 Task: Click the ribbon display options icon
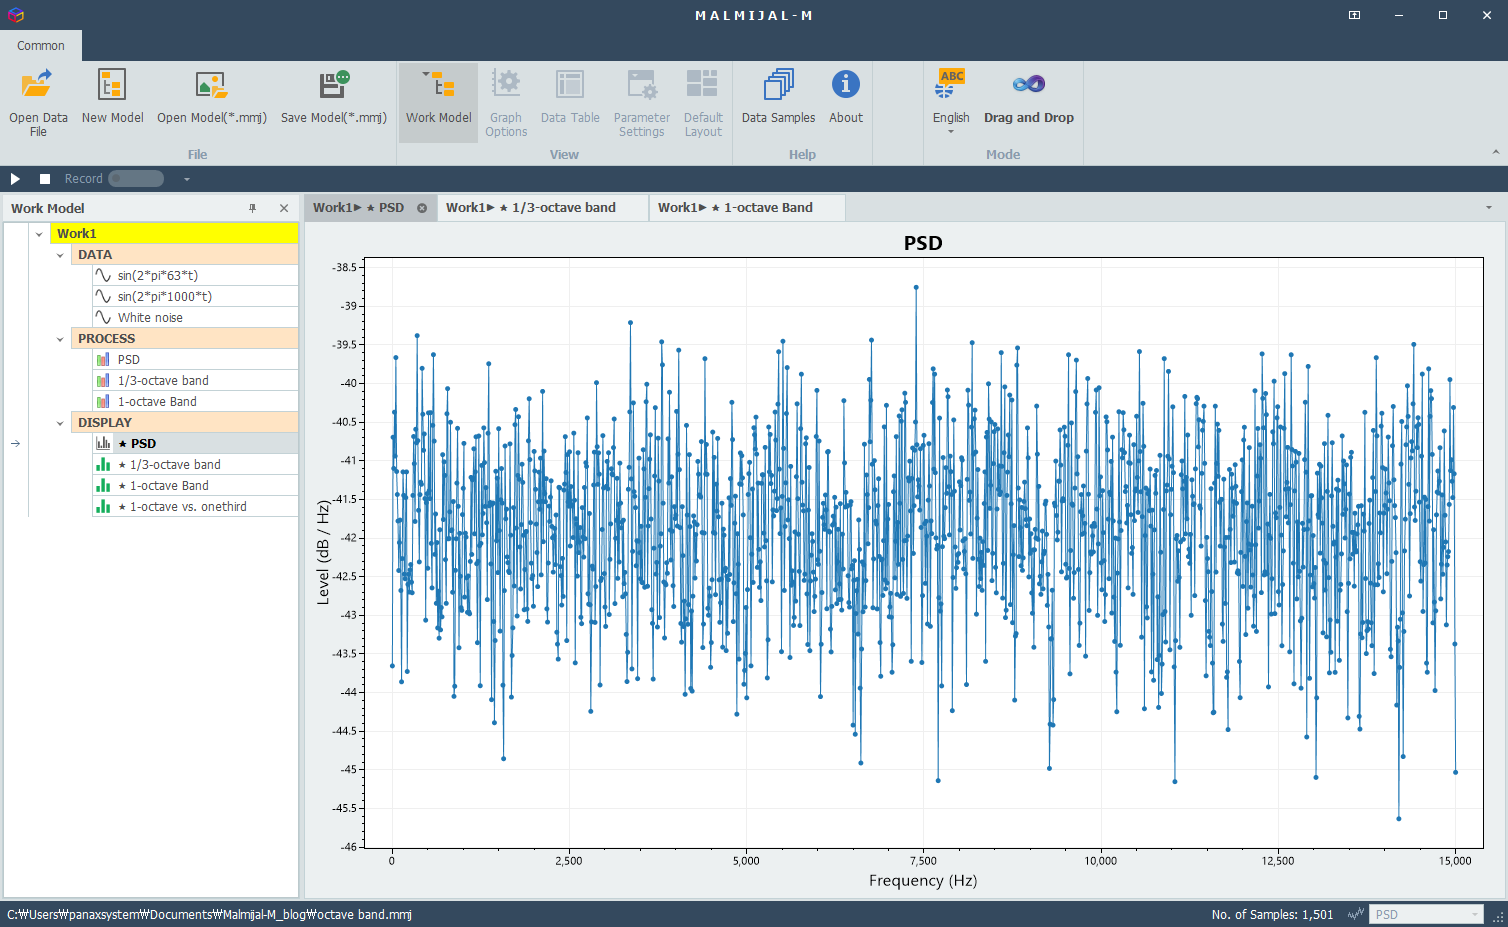pos(1354,15)
